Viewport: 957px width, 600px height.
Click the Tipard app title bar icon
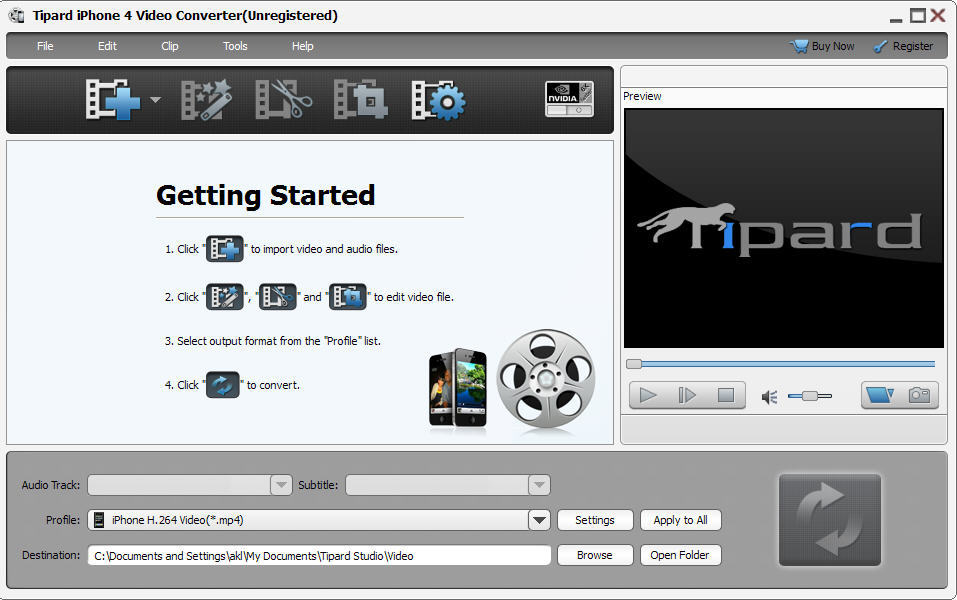pos(16,15)
